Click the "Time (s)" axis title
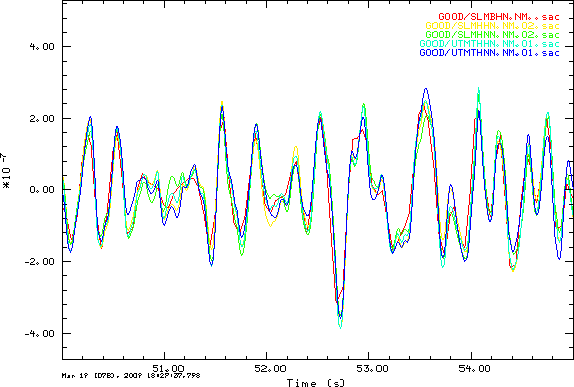Image resolution: width=574 pixels, height=387 pixels. point(316,383)
